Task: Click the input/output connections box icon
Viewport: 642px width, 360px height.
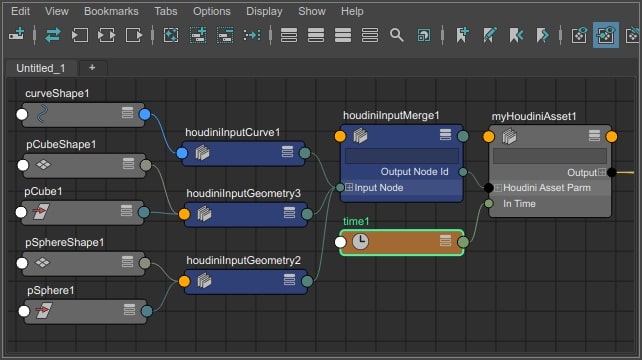Action: 106,35
